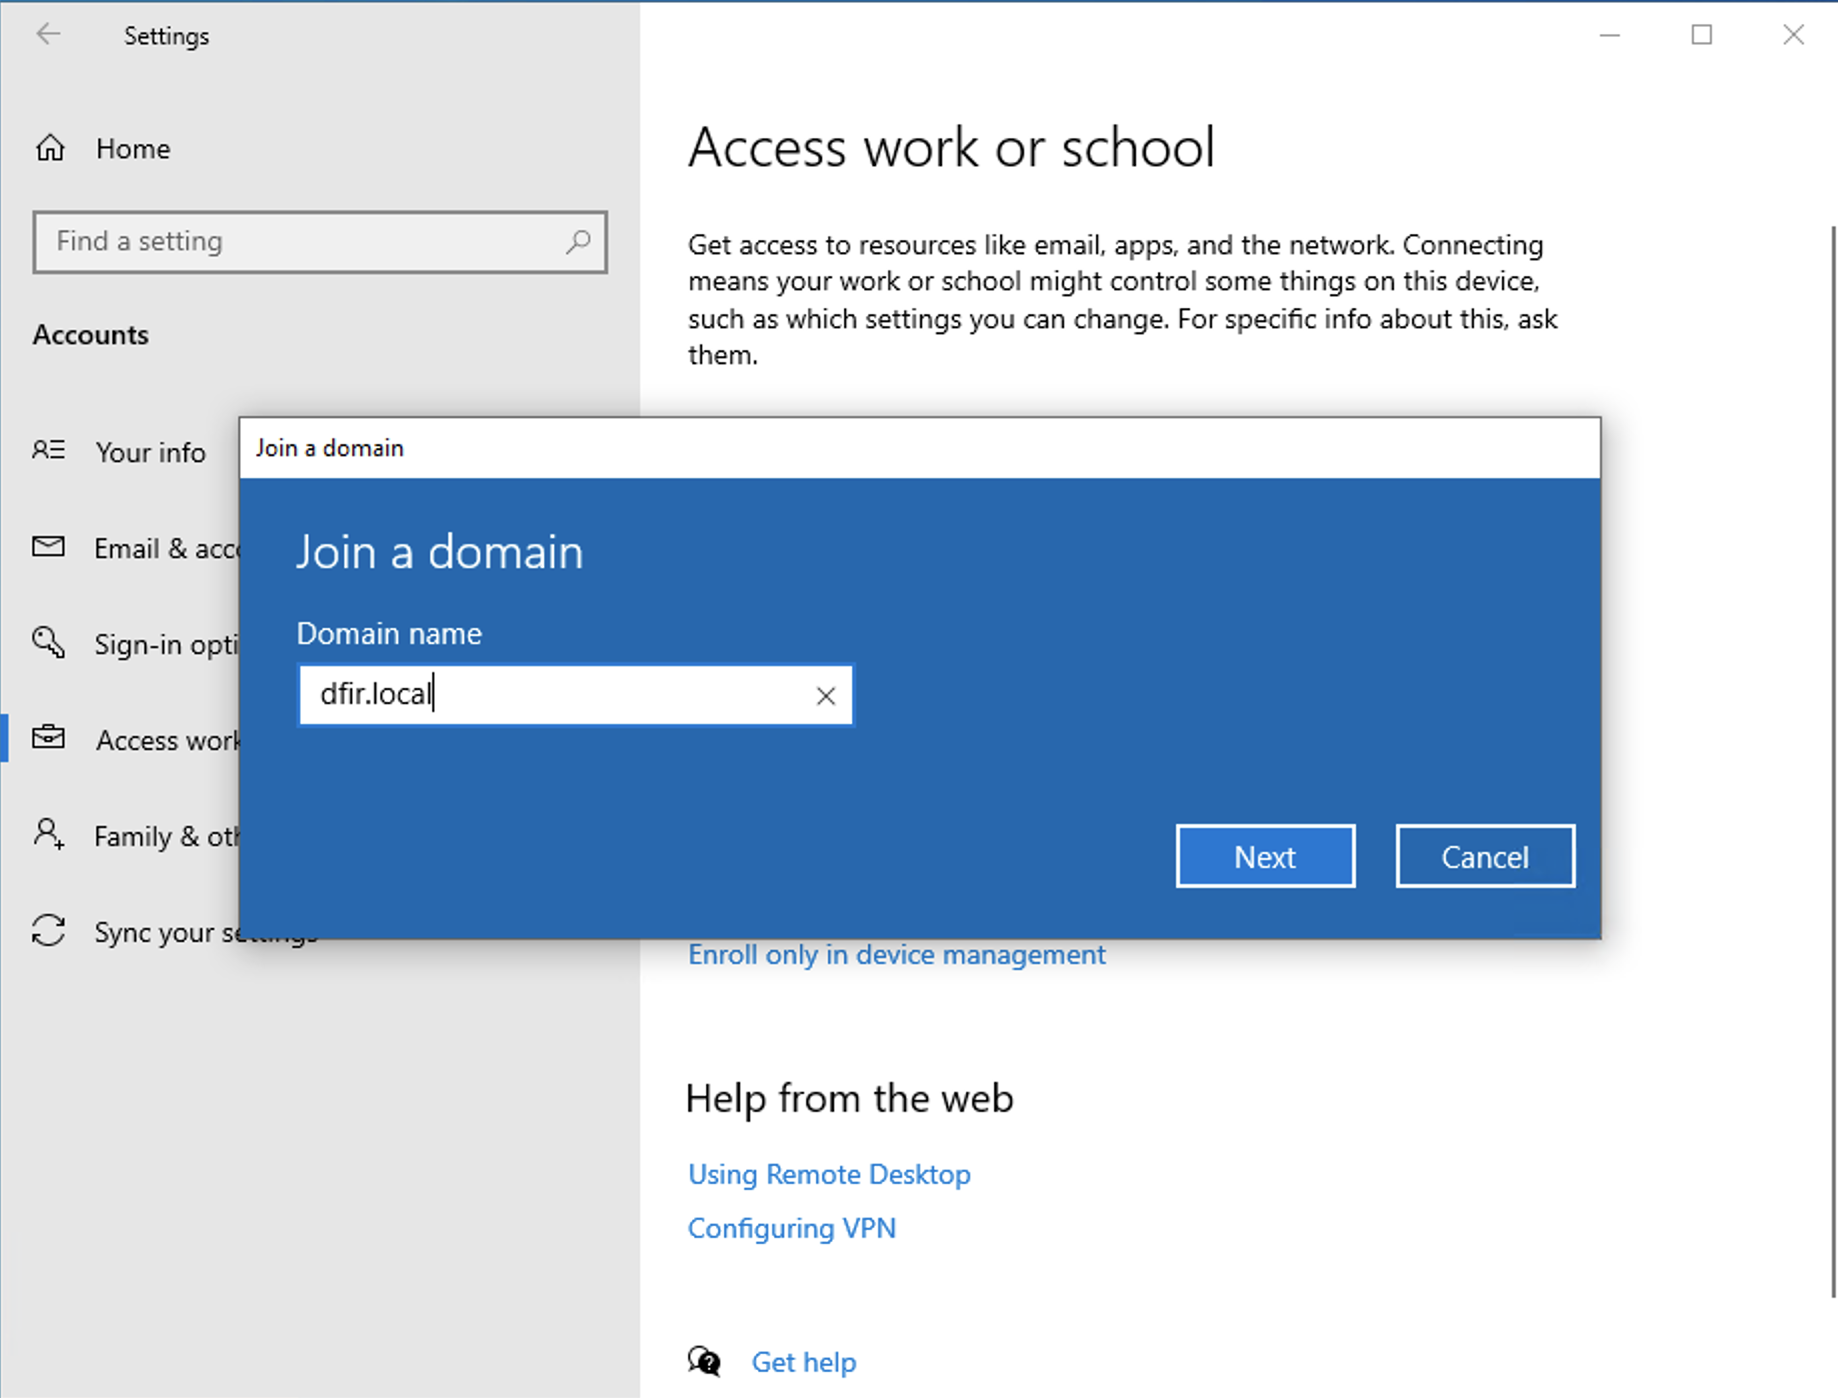
Task: Clear the Domain name field with X
Action: point(825,696)
